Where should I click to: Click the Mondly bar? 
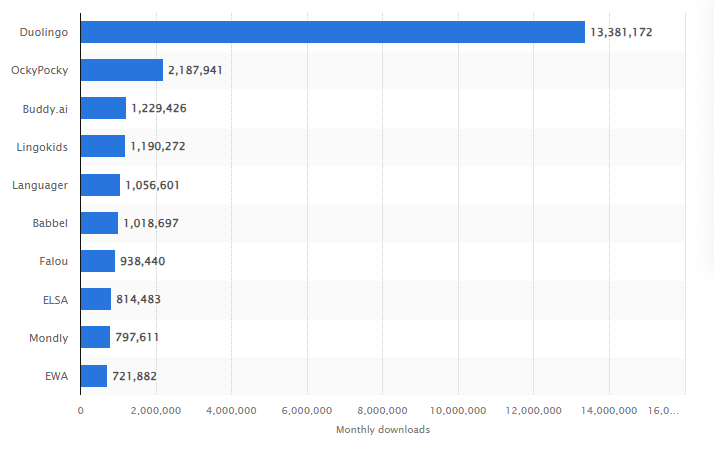click(x=96, y=337)
